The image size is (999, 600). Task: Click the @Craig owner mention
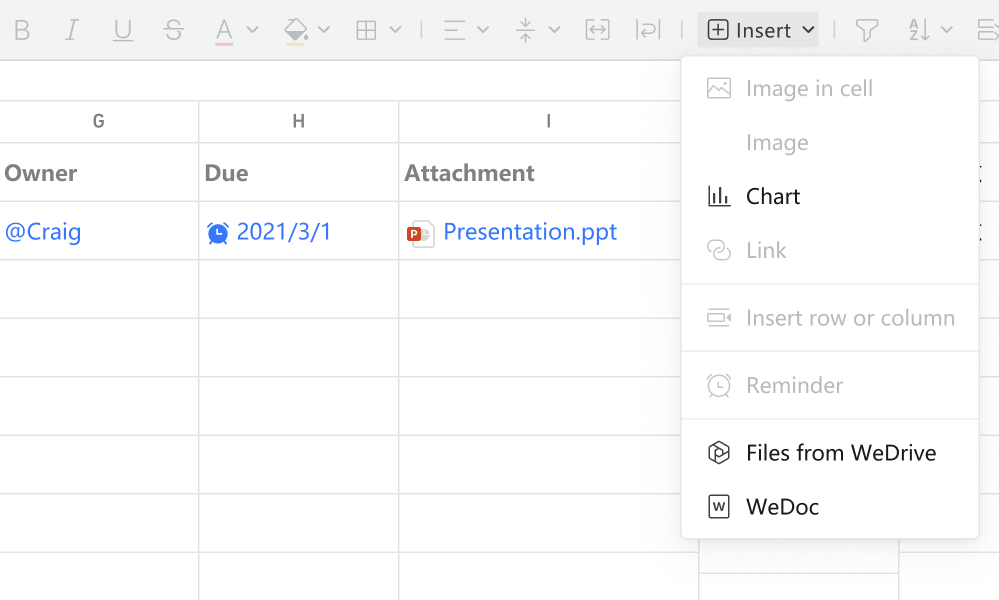click(x=43, y=232)
